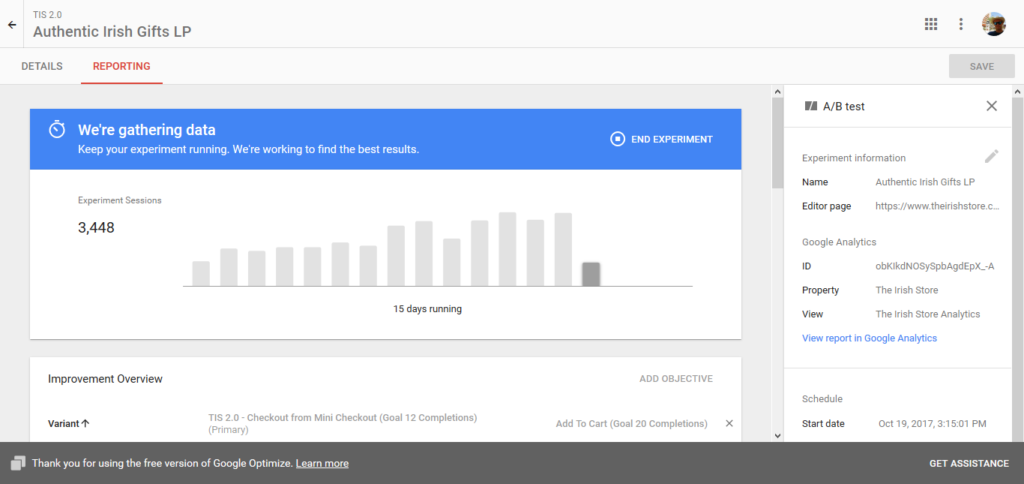This screenshot has width=1024, height=484.
Task: Click Get Assistance button
Action: point(968,463)
